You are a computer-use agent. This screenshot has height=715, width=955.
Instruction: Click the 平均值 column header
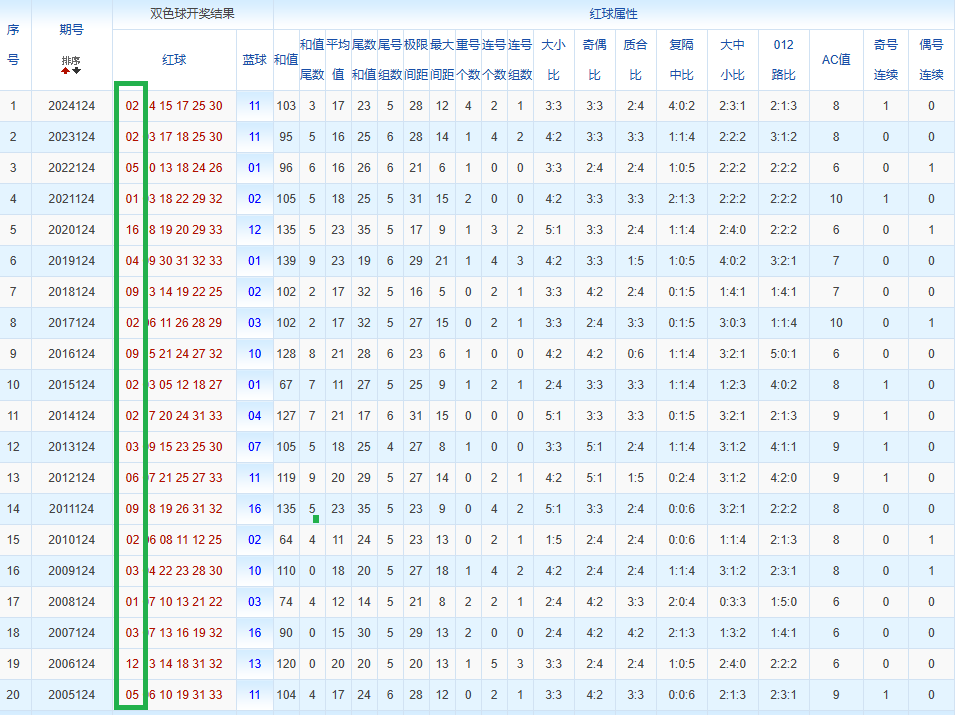(338, 60)
